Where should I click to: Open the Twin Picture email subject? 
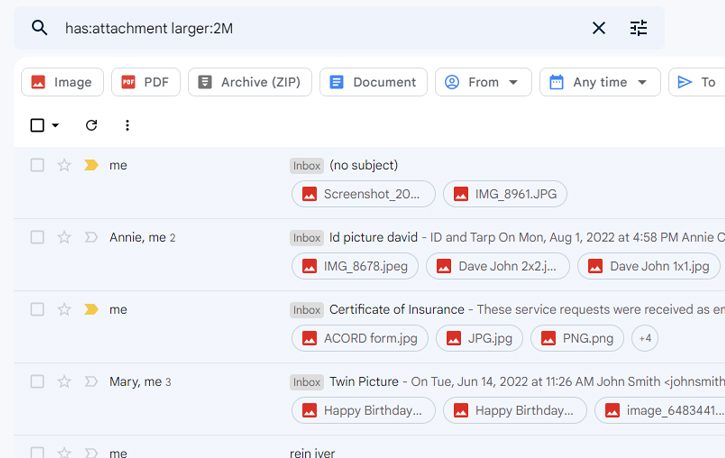point(364,381)
